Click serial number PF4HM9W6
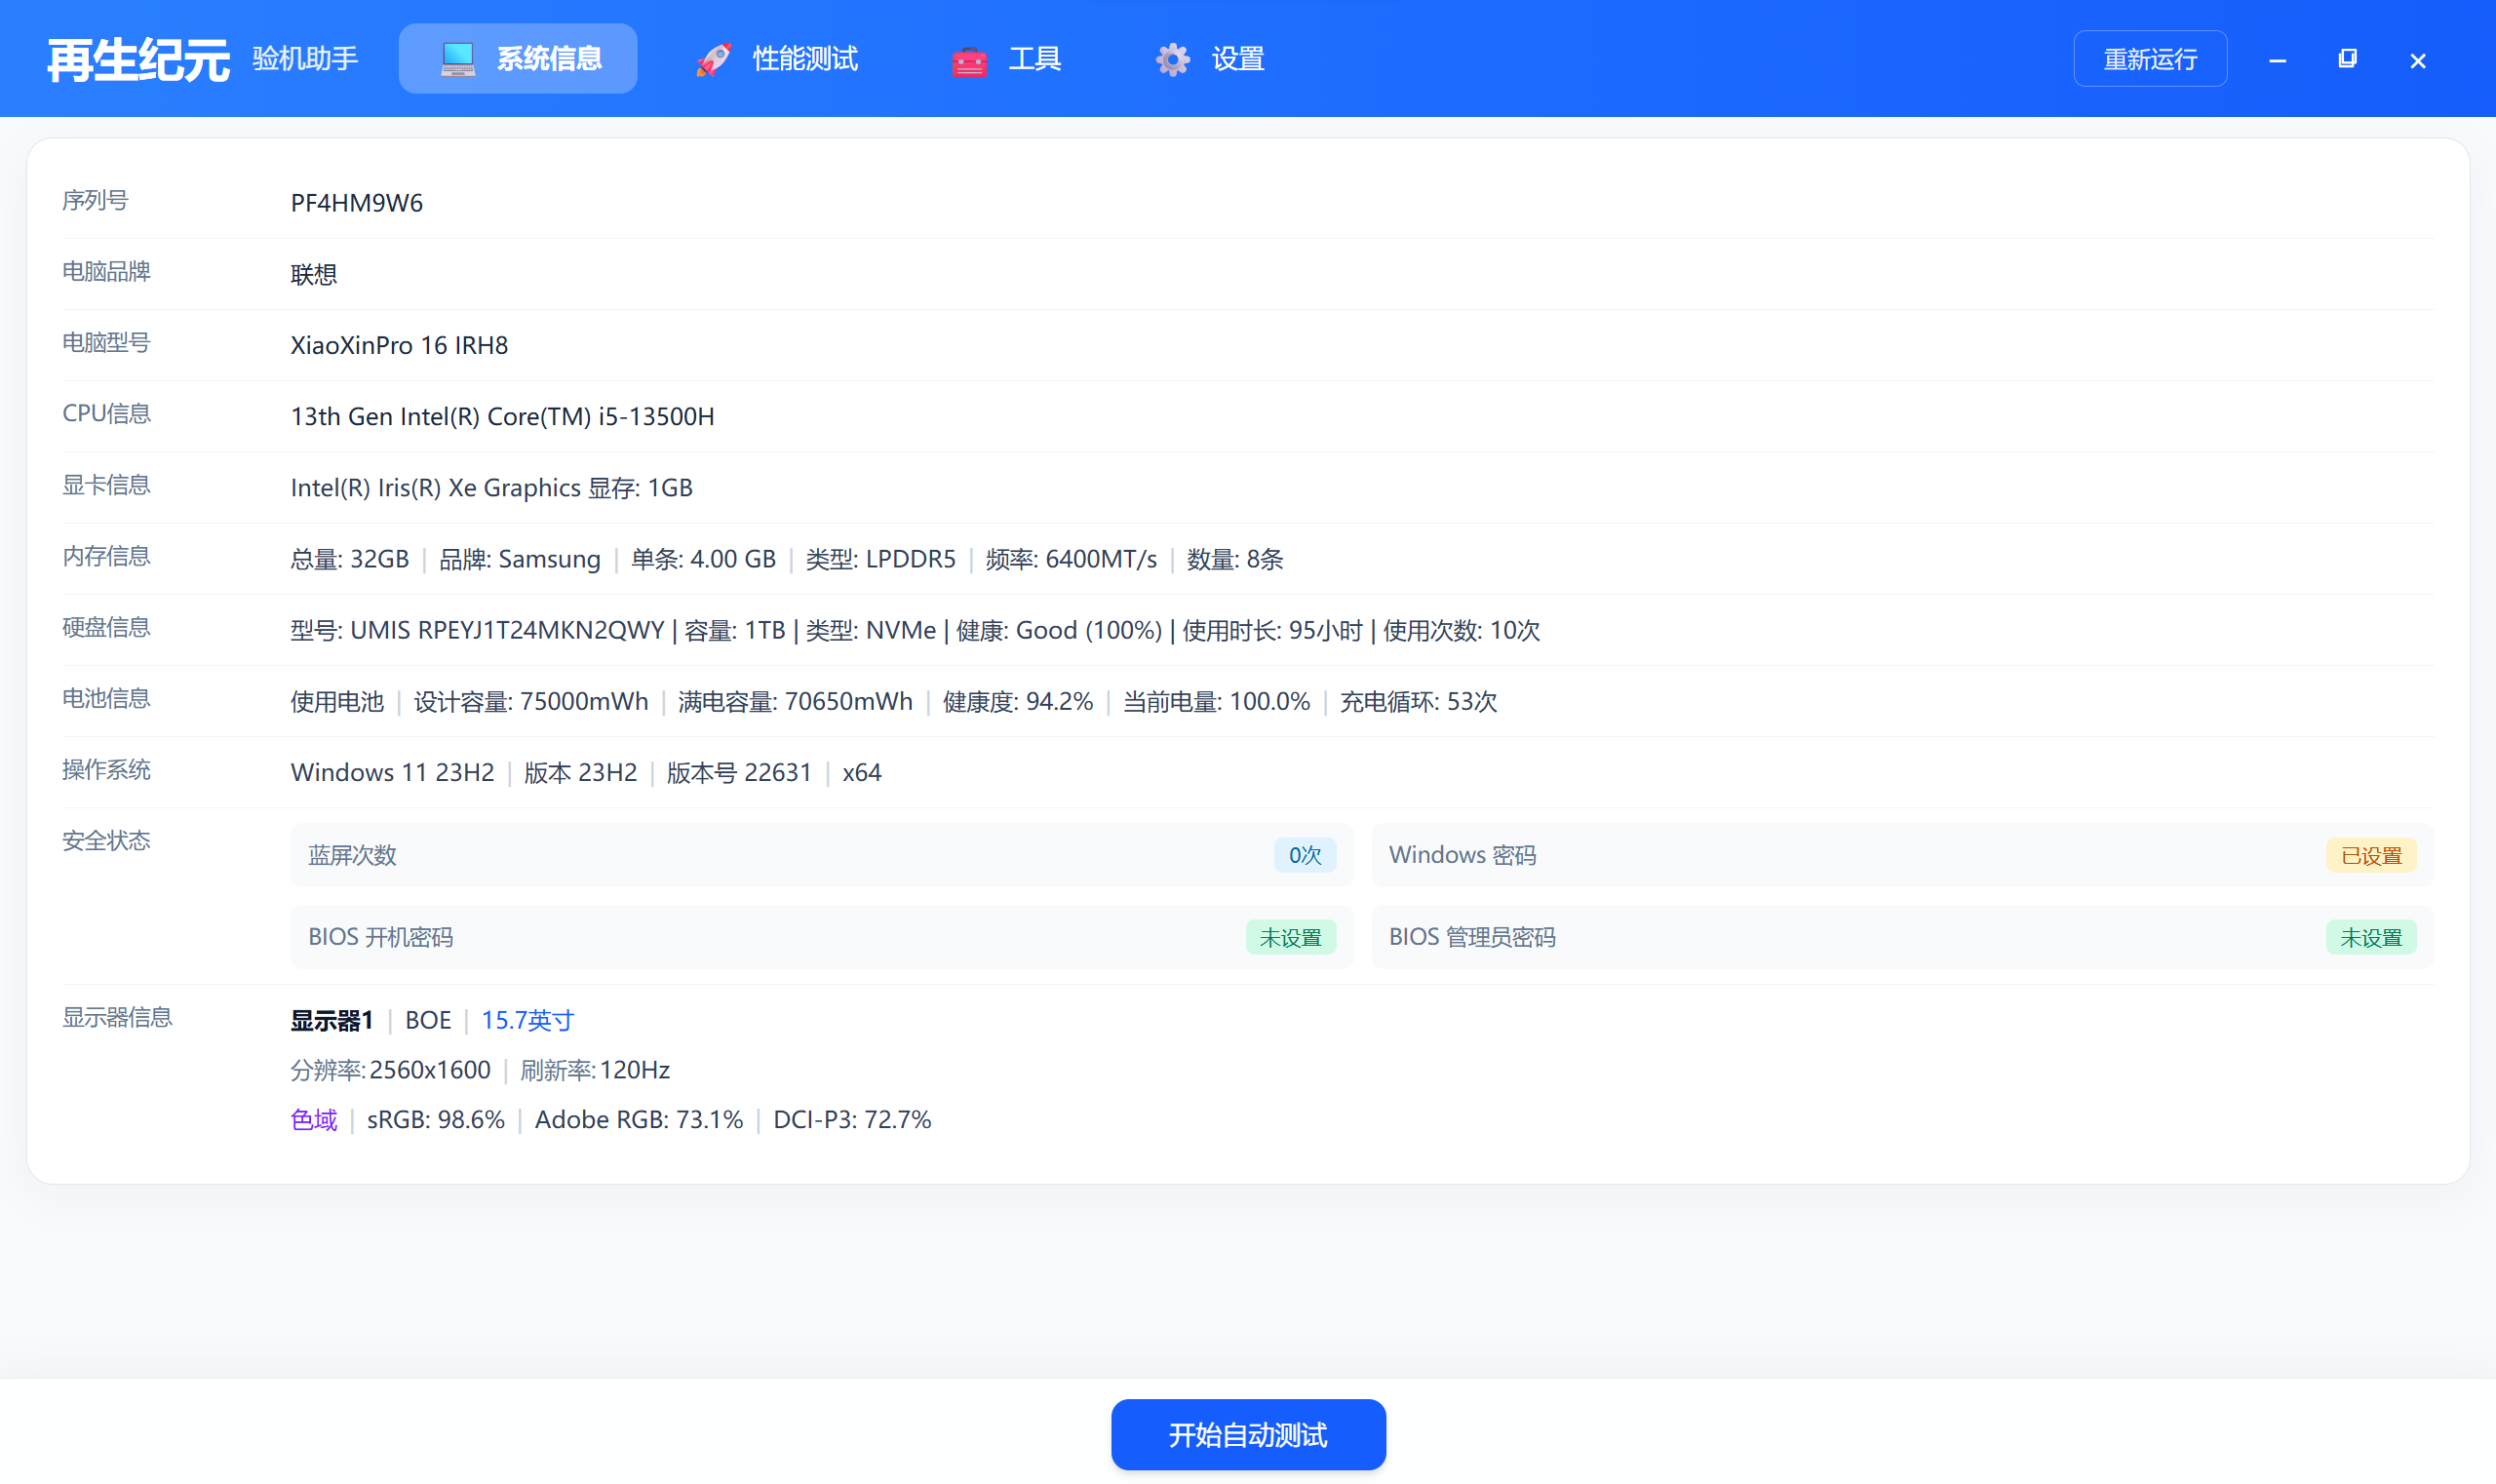The width and height of the screenshot is (2496, 1484). 357,203
